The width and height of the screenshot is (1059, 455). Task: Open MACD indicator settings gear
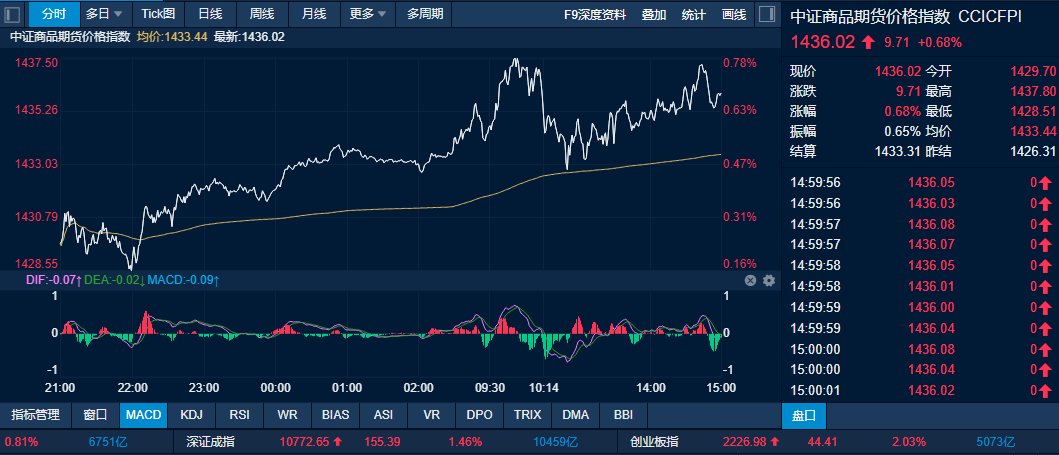click(769, 281)
